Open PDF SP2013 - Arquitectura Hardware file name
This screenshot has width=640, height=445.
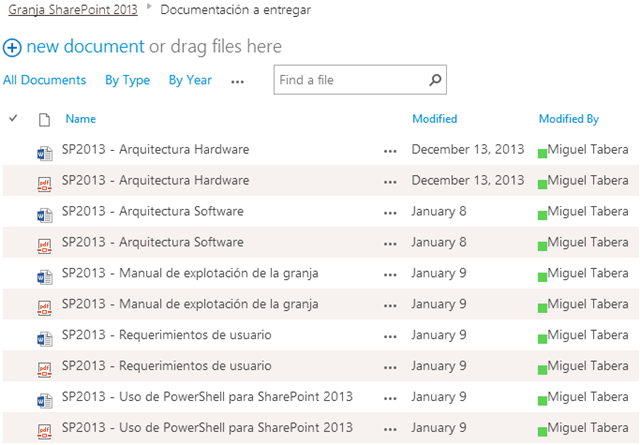(156, 180)
